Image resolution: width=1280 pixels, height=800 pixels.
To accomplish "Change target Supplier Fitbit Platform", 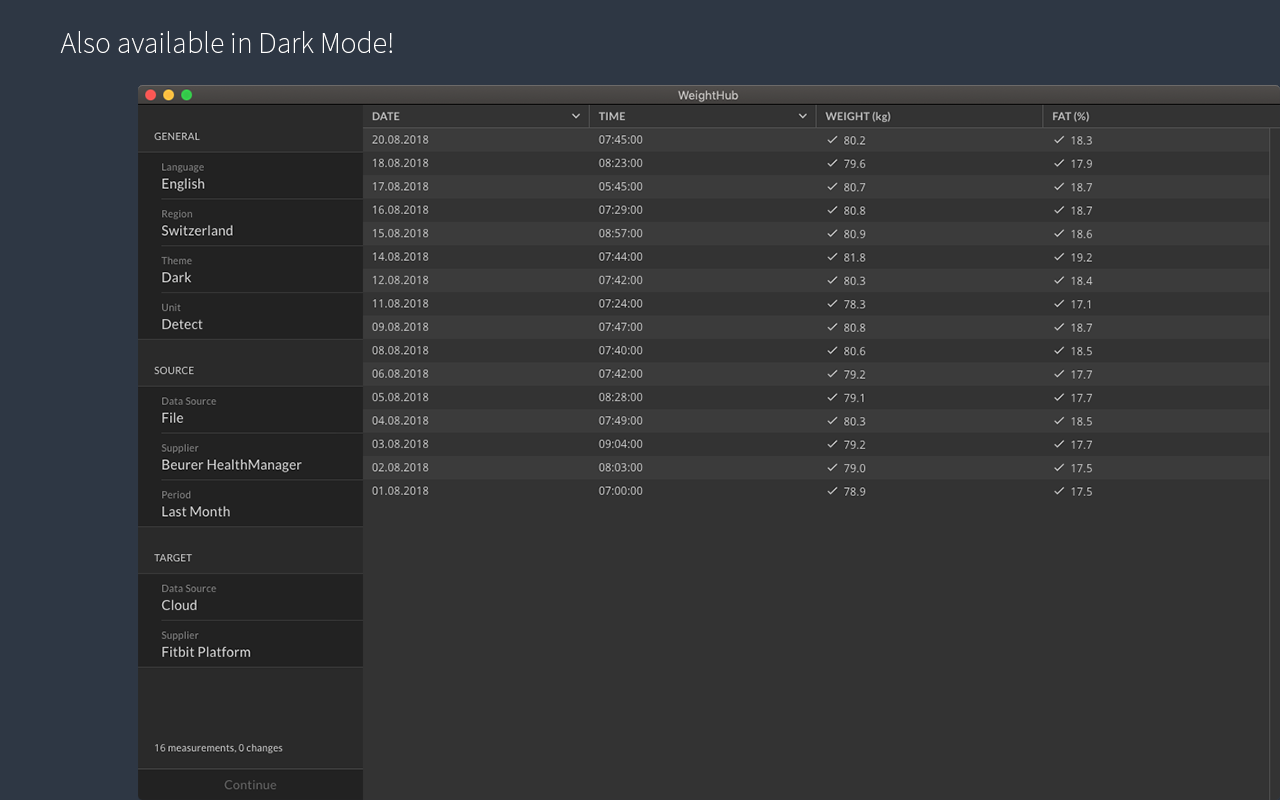I will (x=250, y=644).
